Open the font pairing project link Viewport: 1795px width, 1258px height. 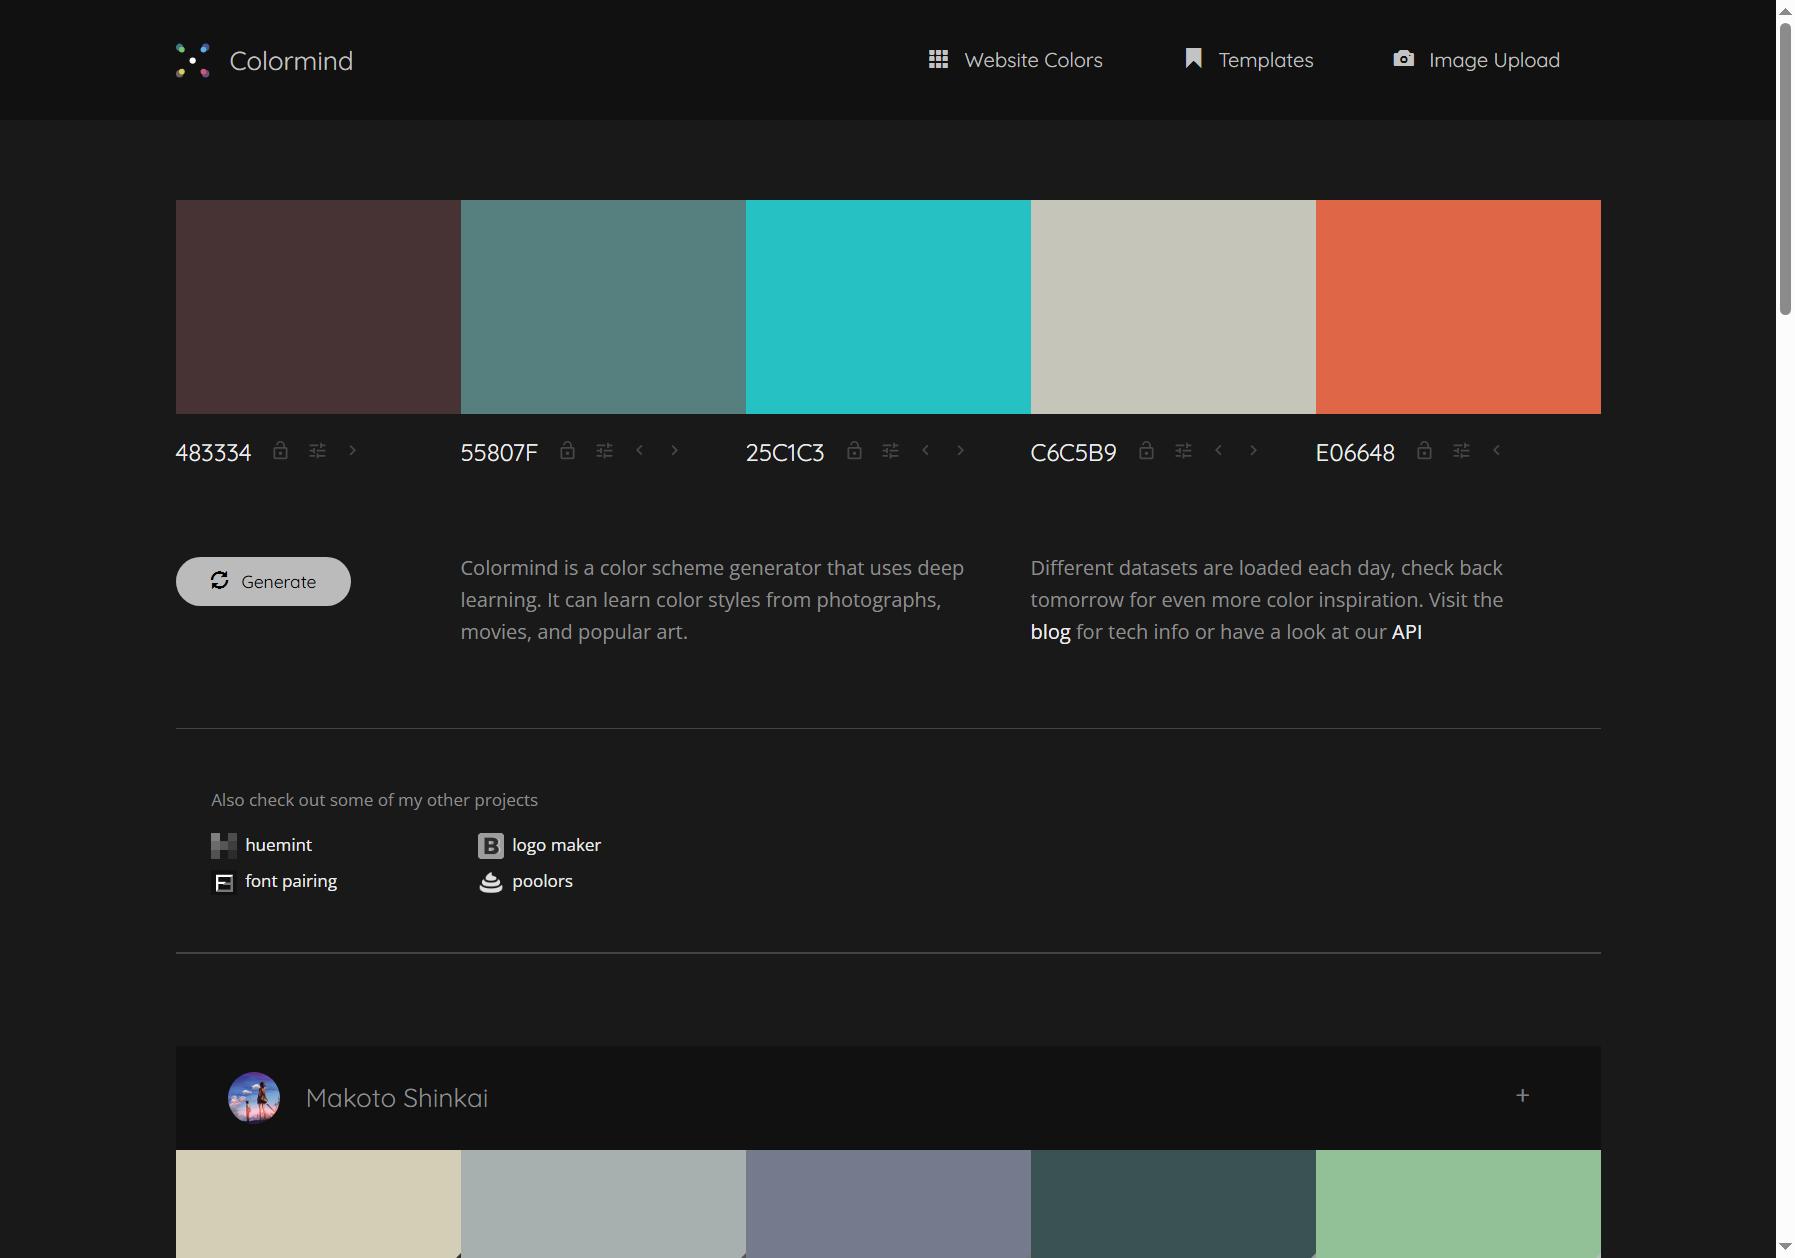point(291,881)
